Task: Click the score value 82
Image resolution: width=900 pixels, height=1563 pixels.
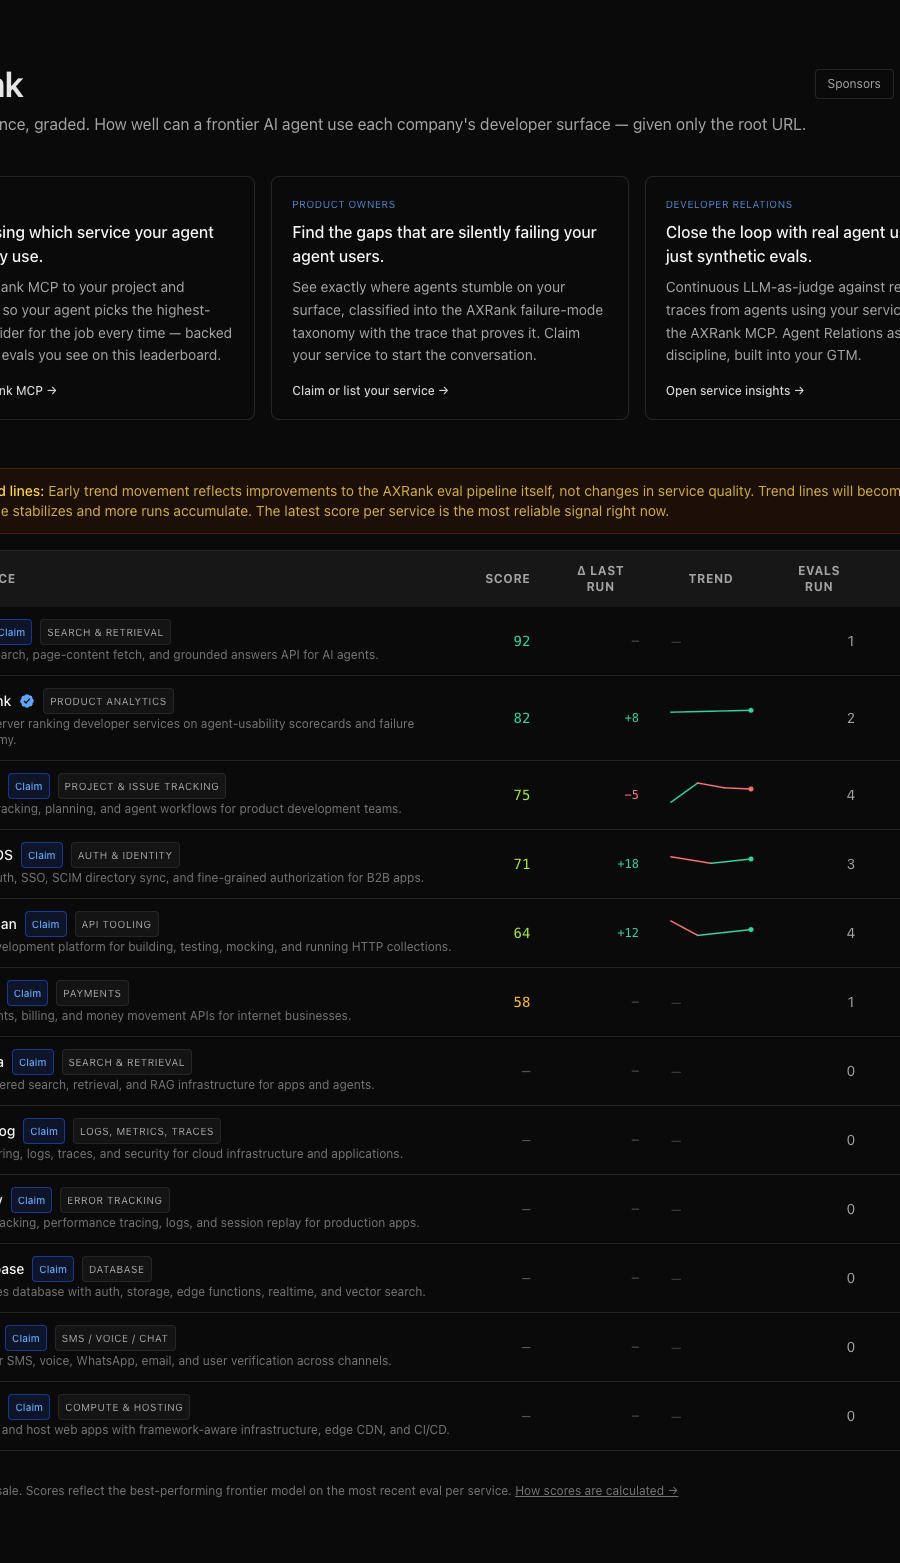Action: click(x=522, y=718)
